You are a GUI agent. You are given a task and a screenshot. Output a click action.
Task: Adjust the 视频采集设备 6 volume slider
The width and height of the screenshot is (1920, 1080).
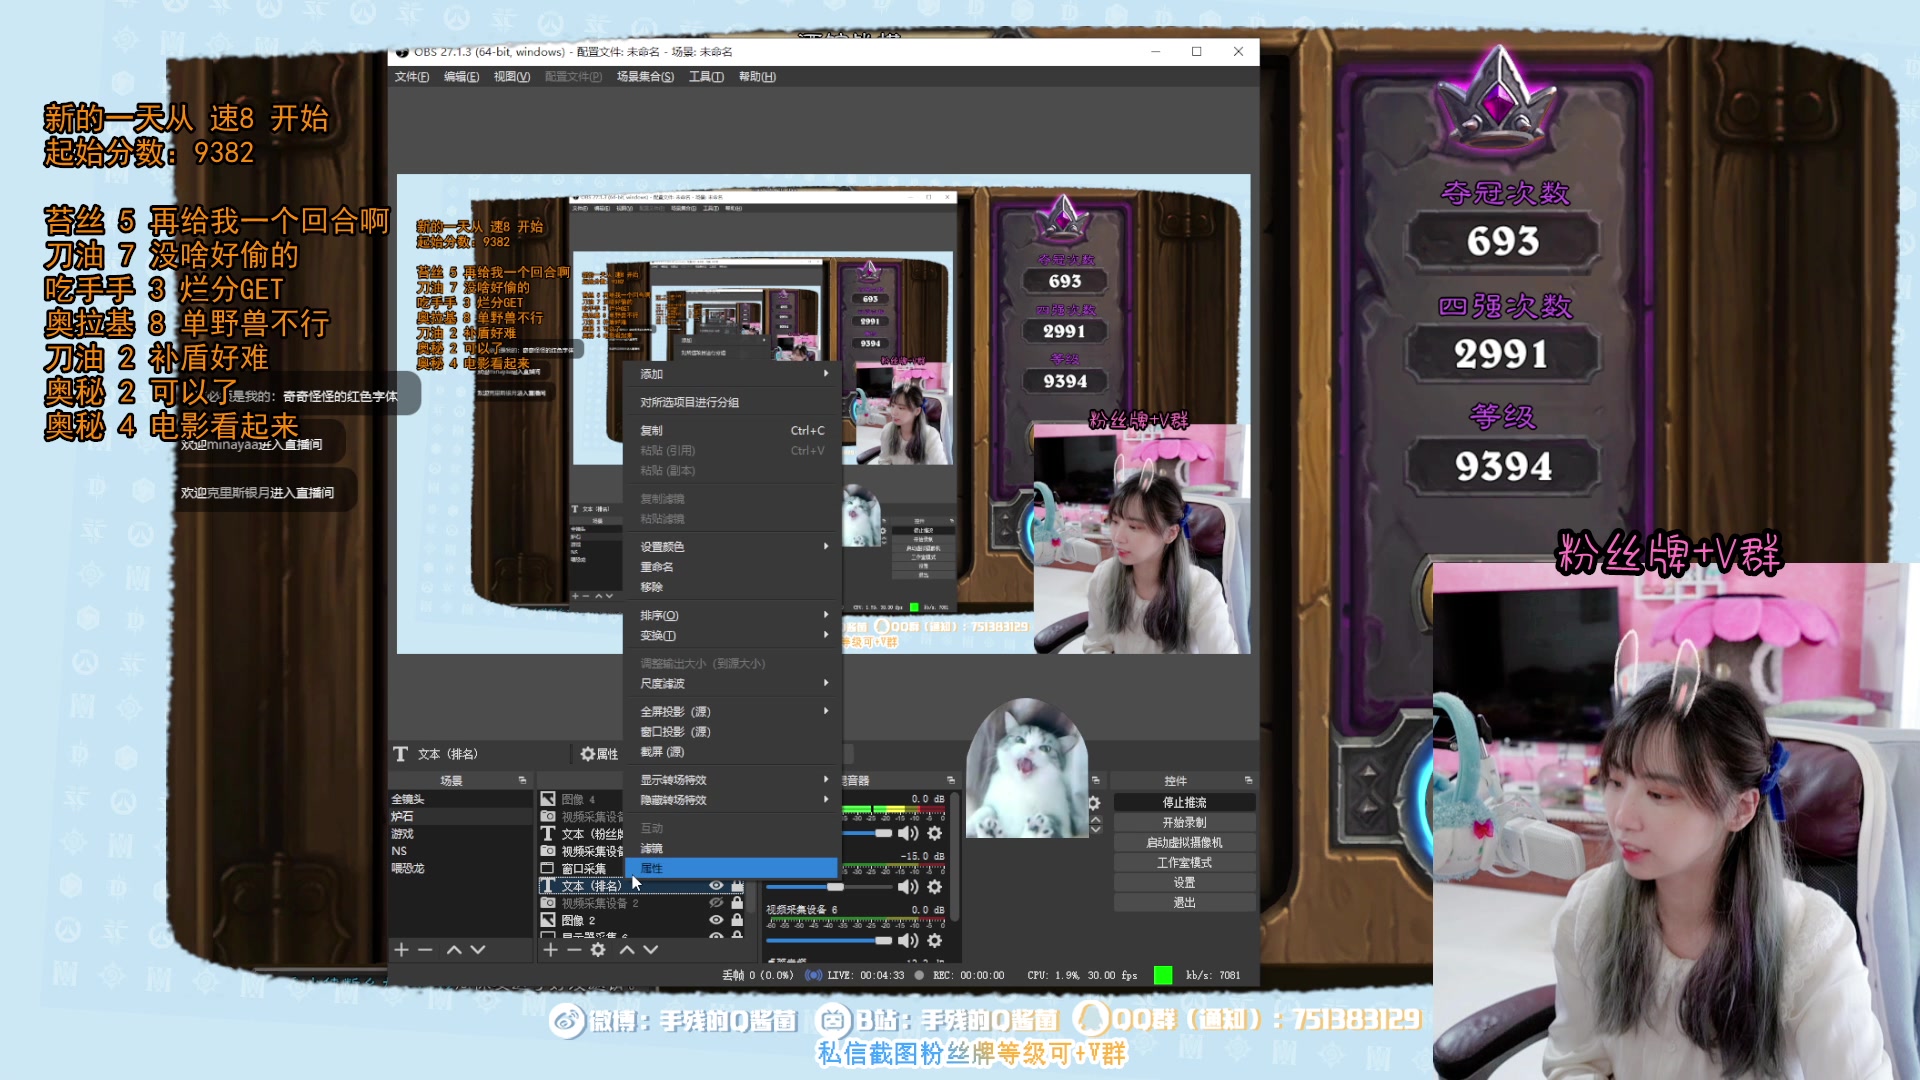coord(829,940)
